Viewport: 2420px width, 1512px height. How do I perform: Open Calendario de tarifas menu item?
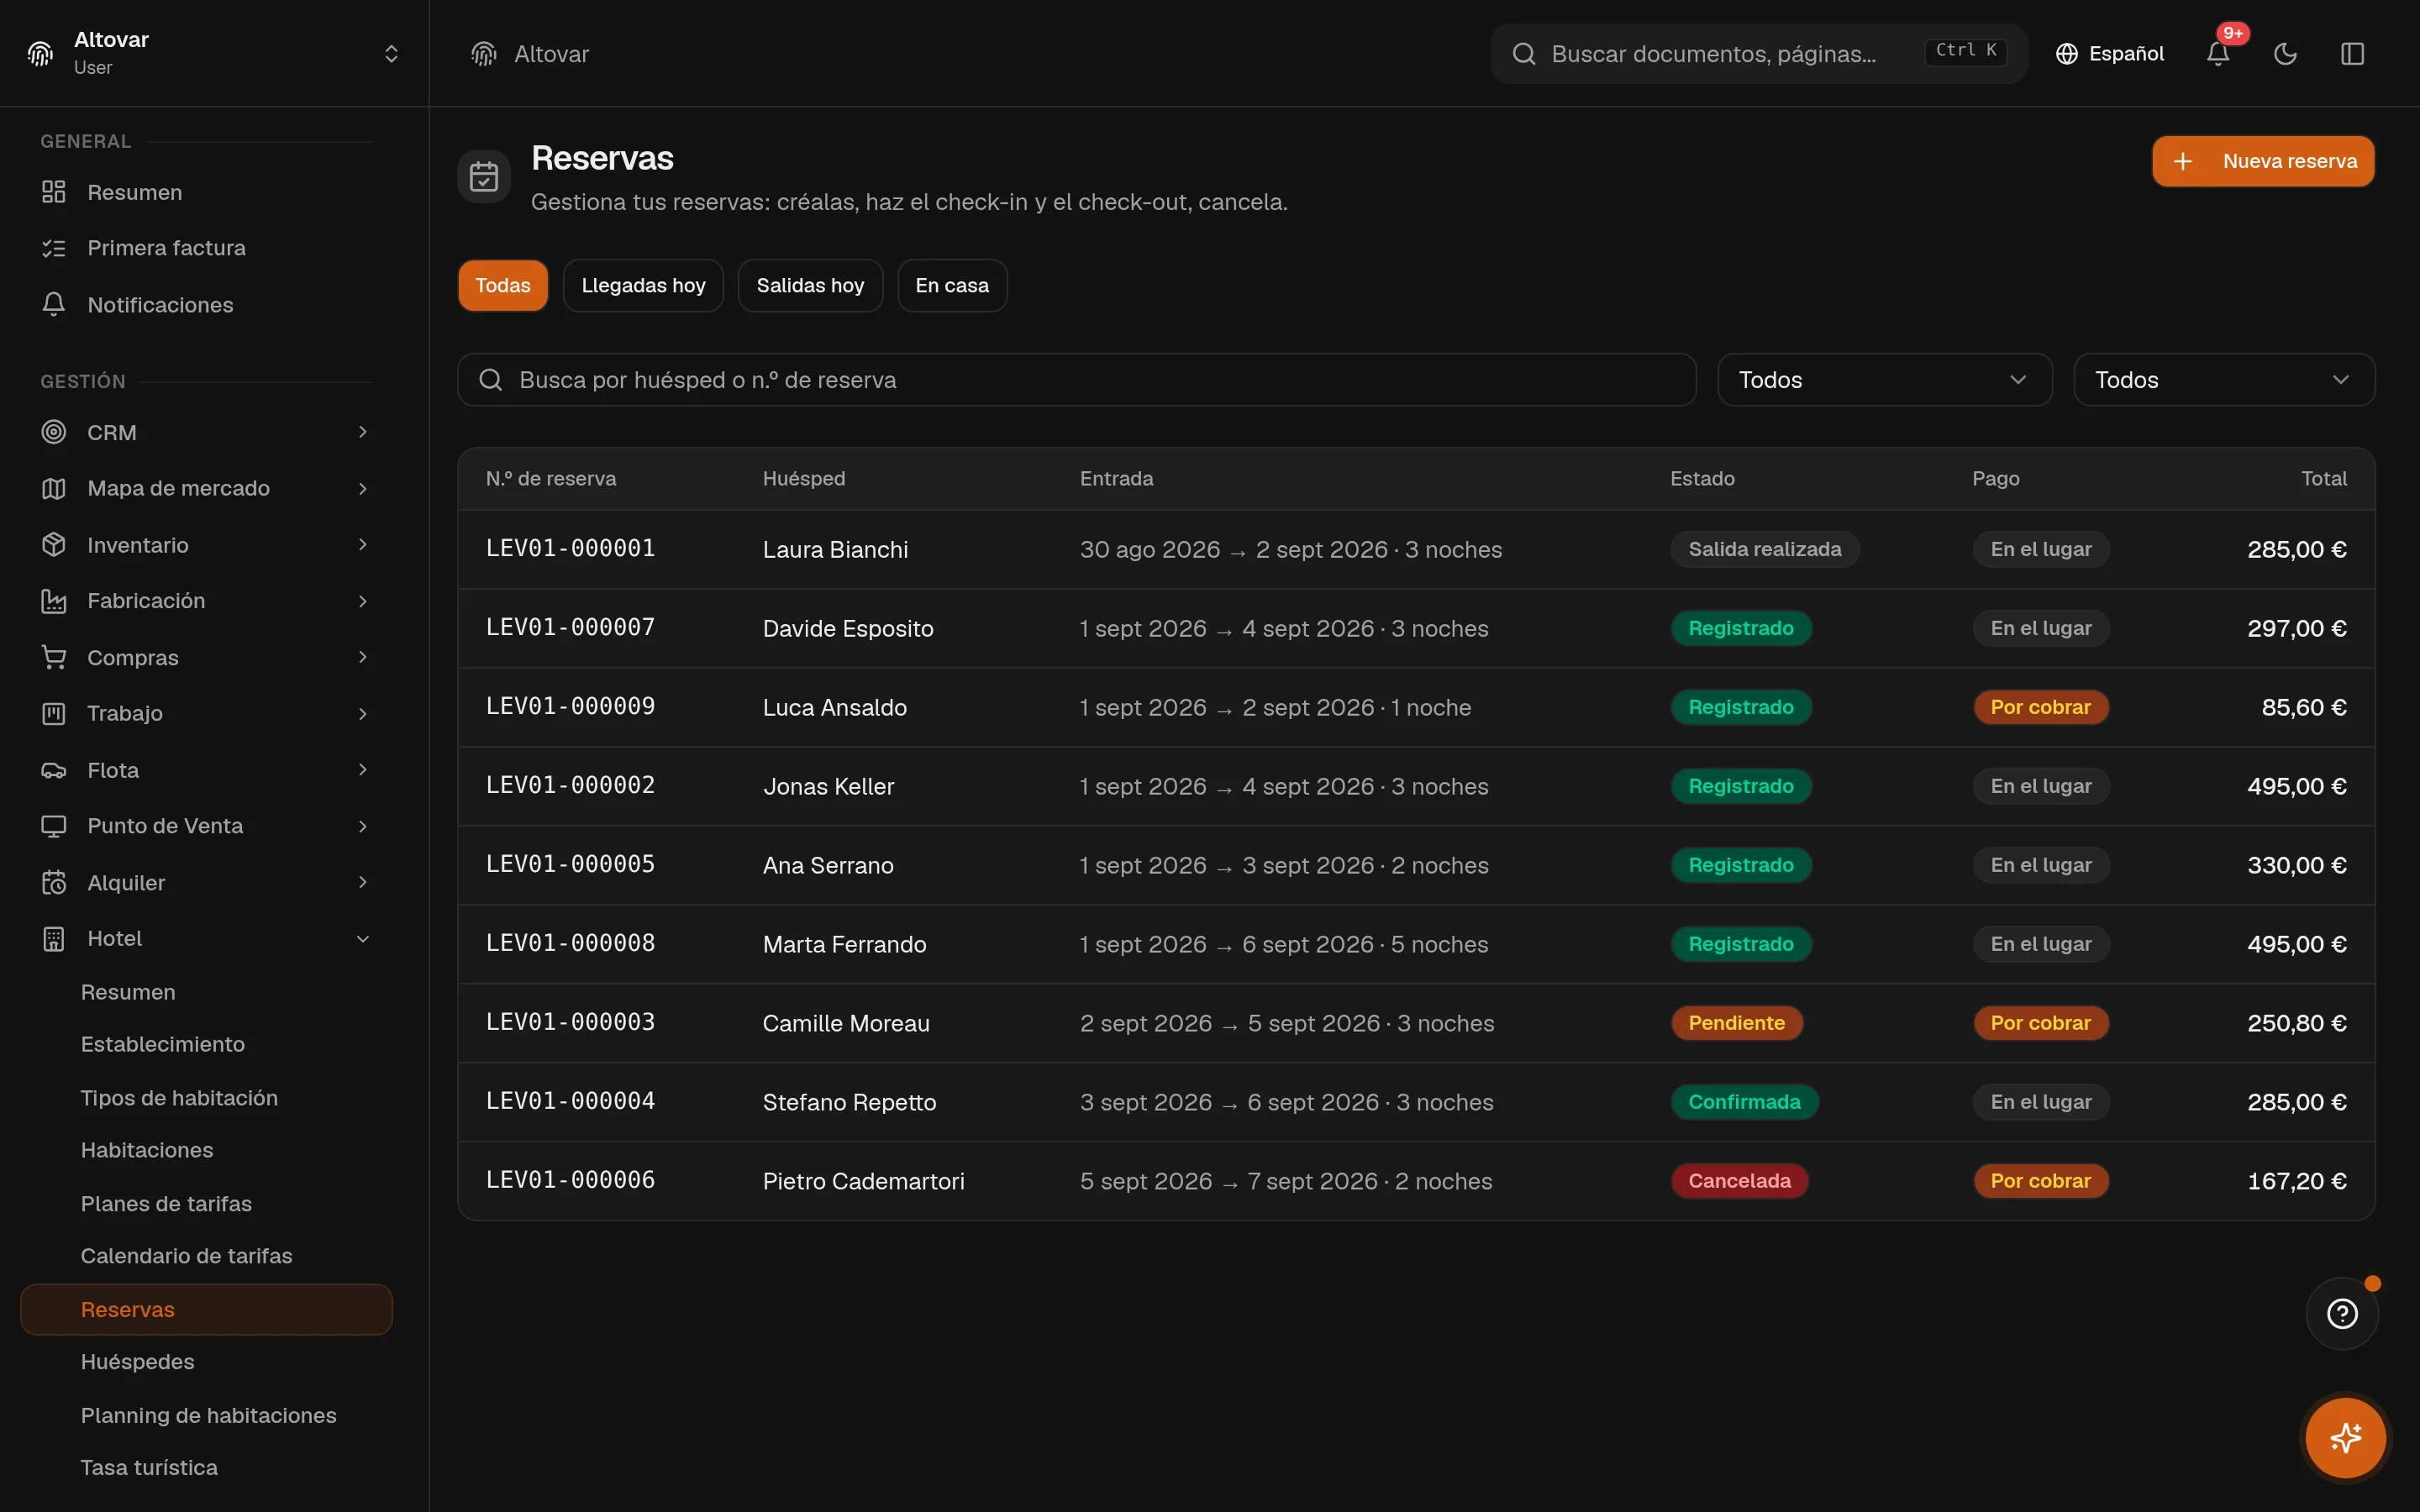186,1256
